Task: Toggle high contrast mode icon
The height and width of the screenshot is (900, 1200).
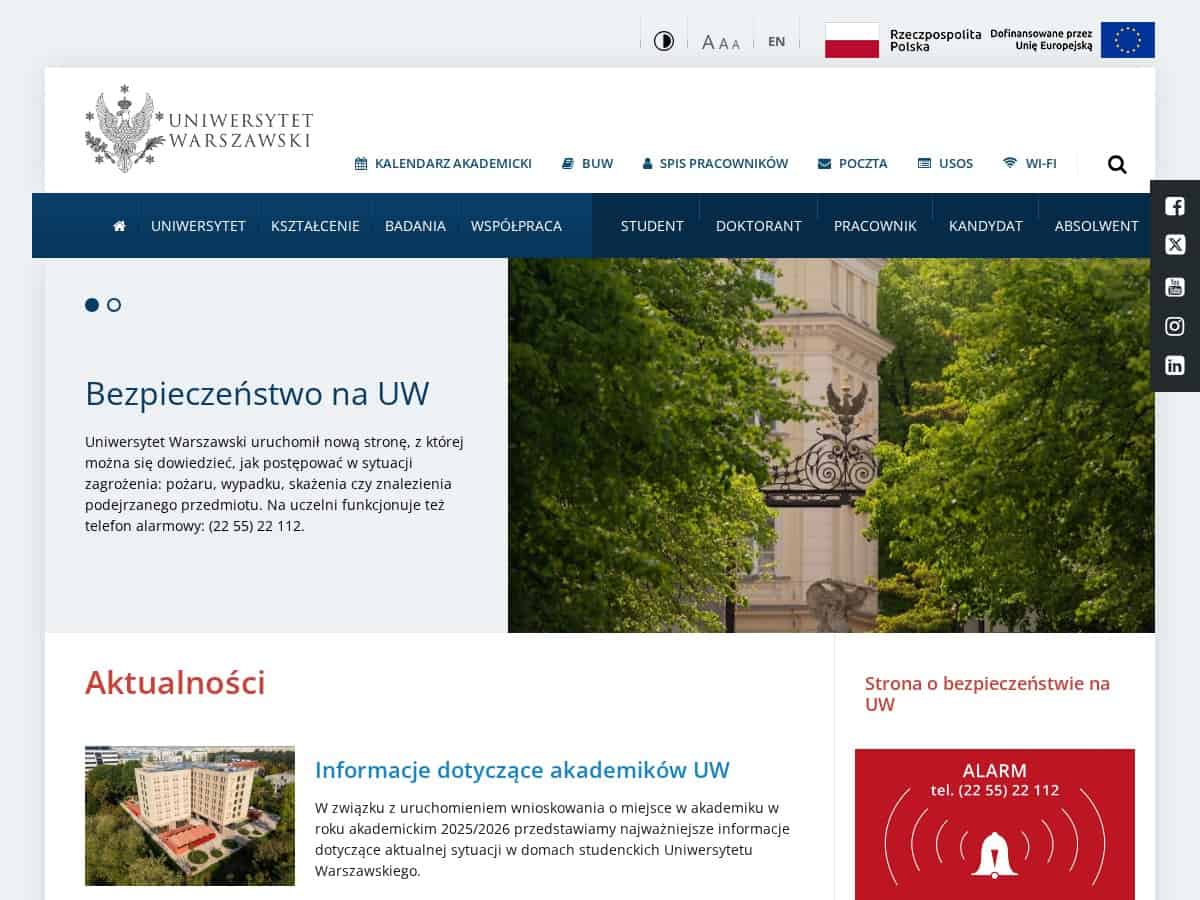Action: tap(664, 41)
